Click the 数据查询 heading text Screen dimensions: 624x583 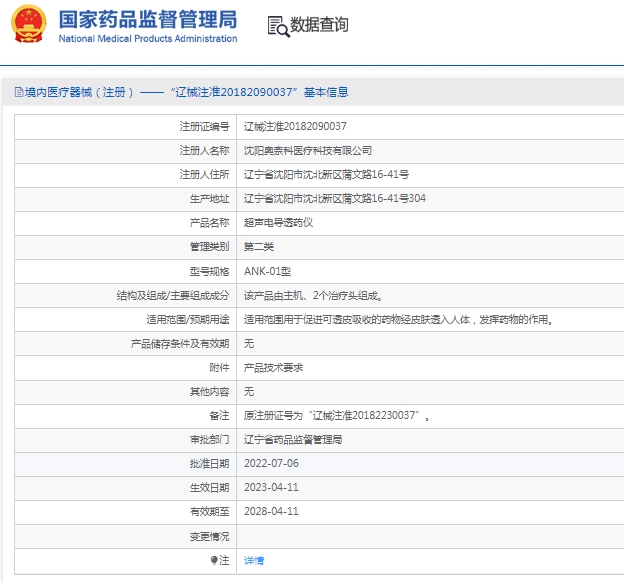tap(319, 25)
